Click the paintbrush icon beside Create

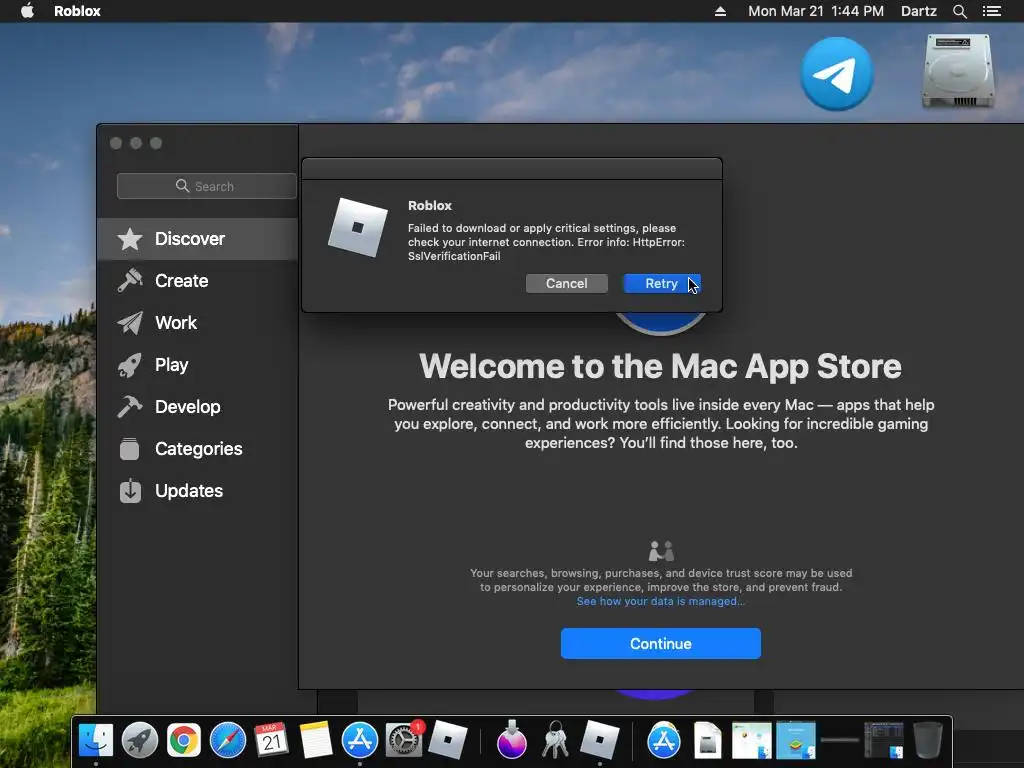pyautogui.click(x=130, y=281)
